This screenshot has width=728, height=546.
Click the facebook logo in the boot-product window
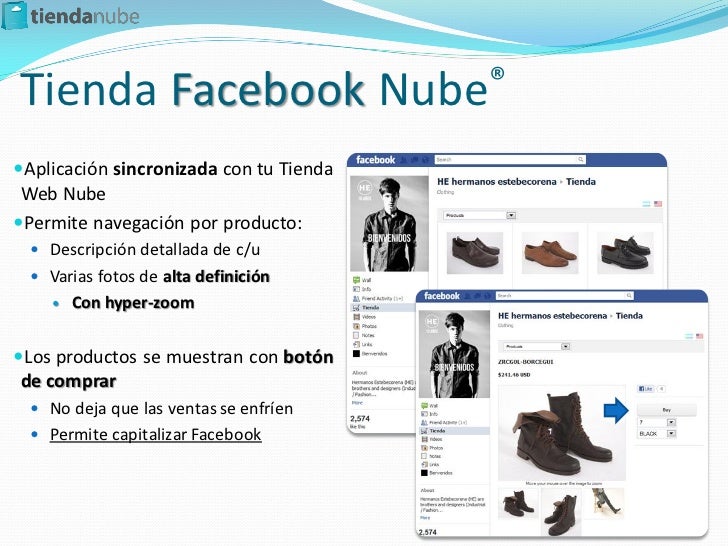coord(442,296)
